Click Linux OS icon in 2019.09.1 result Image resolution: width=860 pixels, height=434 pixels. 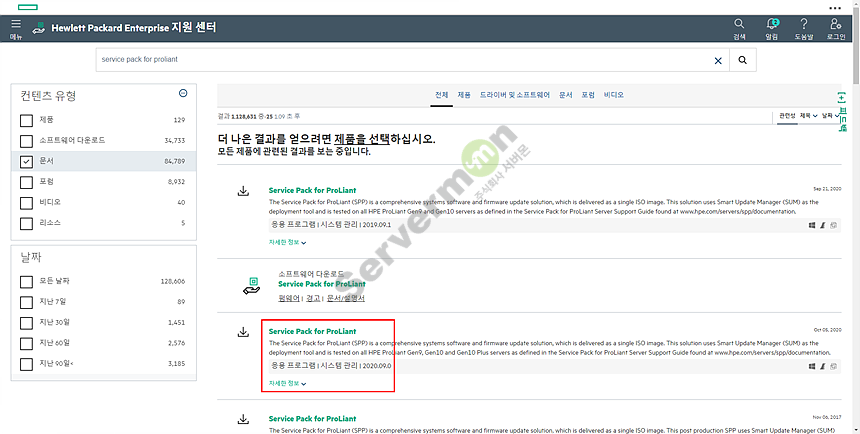click(x=823, y=225)
